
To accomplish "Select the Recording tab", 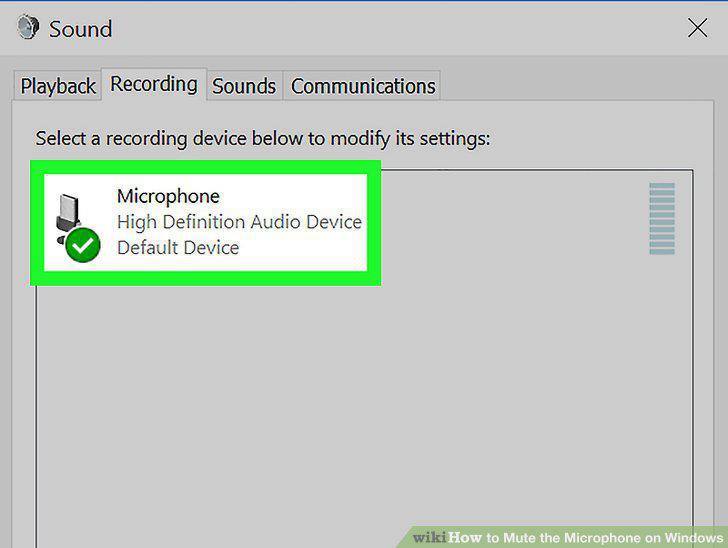I will [154, 84].
